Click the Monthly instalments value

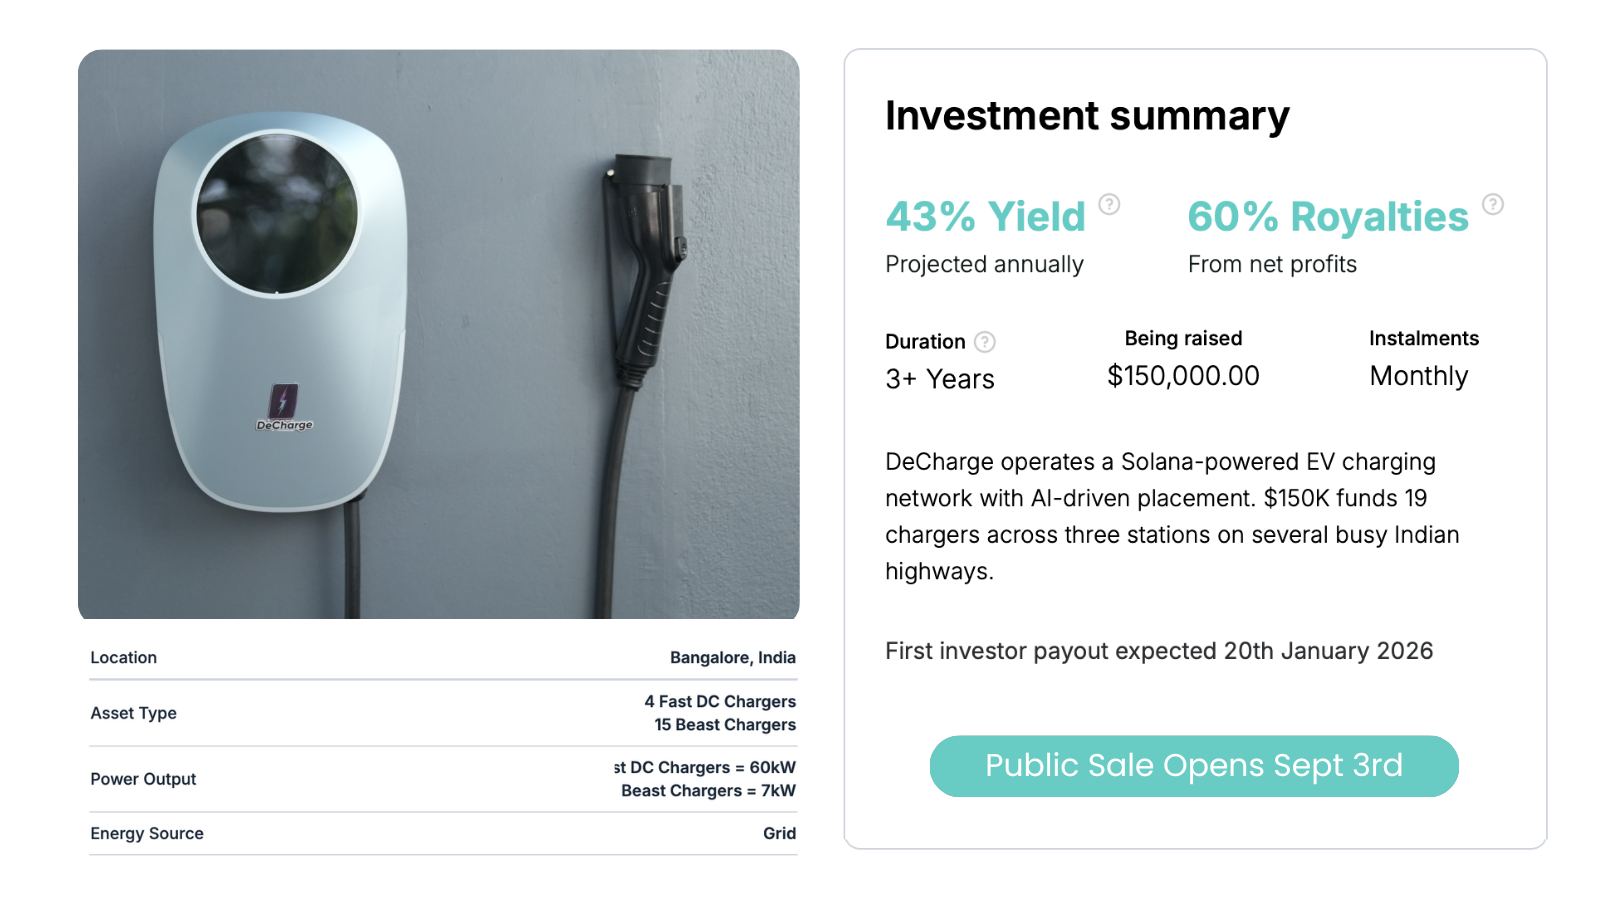click(1419, 376)
